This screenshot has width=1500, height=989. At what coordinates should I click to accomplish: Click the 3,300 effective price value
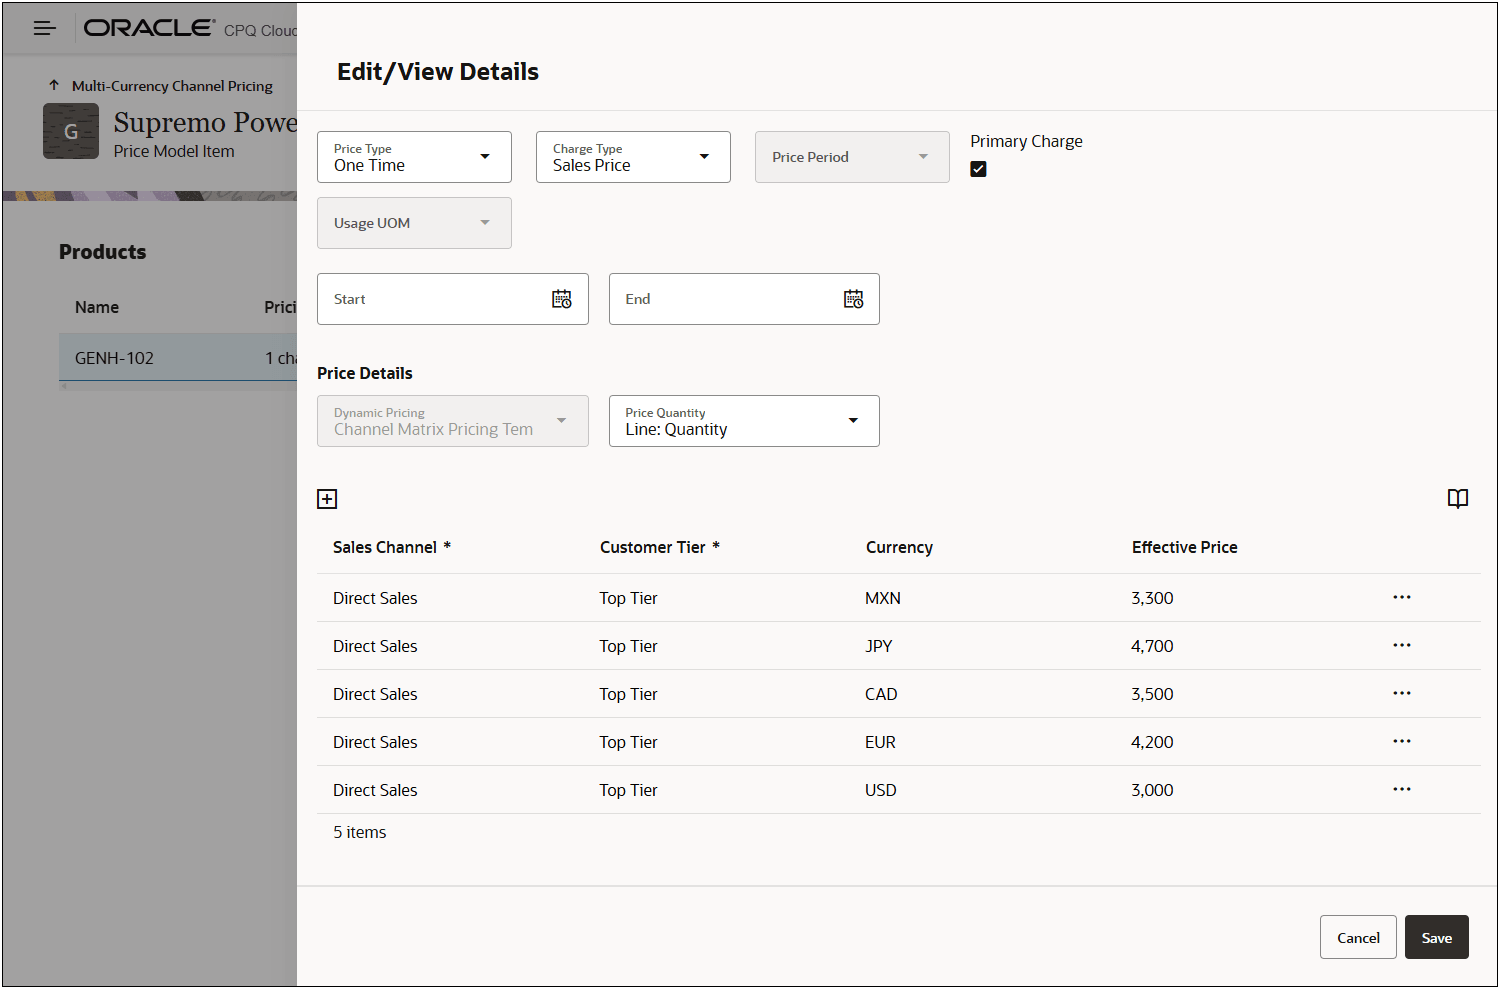click(1152, 598)
